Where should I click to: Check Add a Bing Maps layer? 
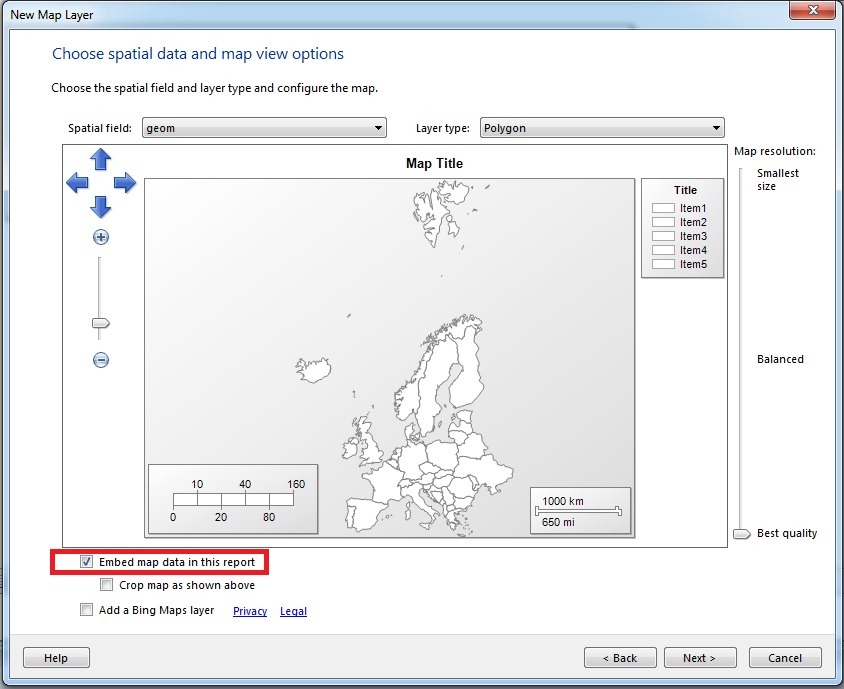(86, 609)
